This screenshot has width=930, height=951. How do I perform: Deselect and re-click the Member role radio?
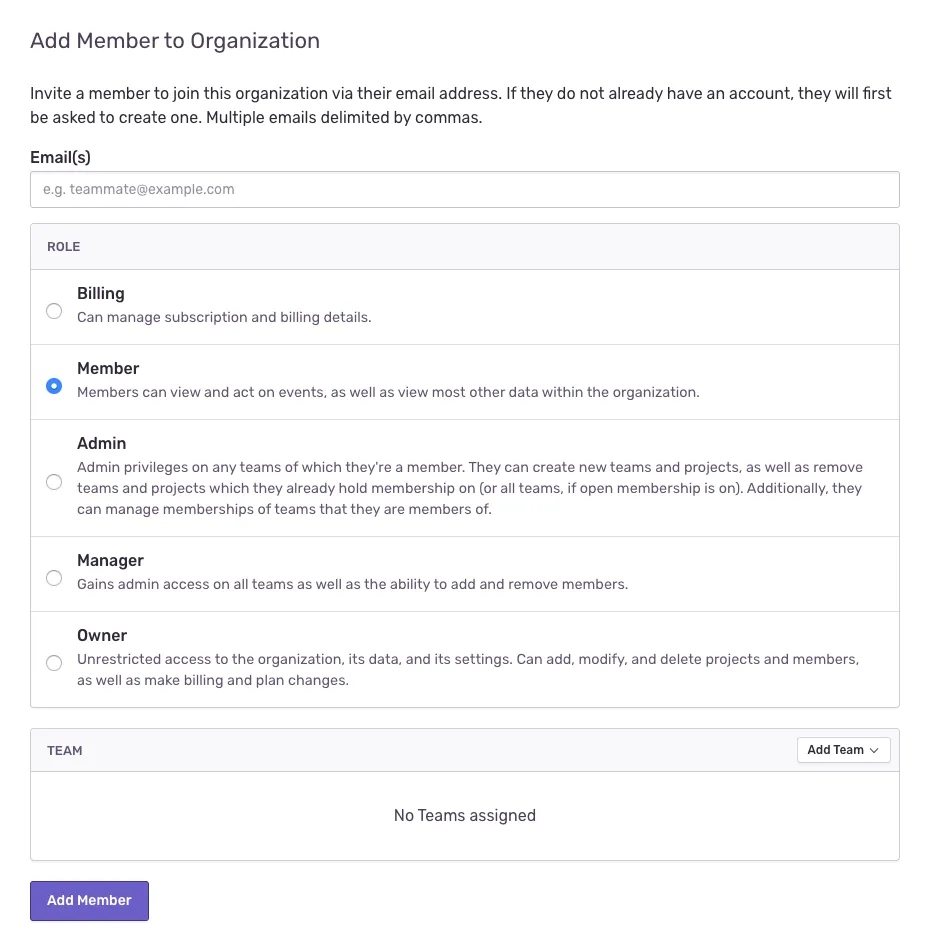click(54, 386)
